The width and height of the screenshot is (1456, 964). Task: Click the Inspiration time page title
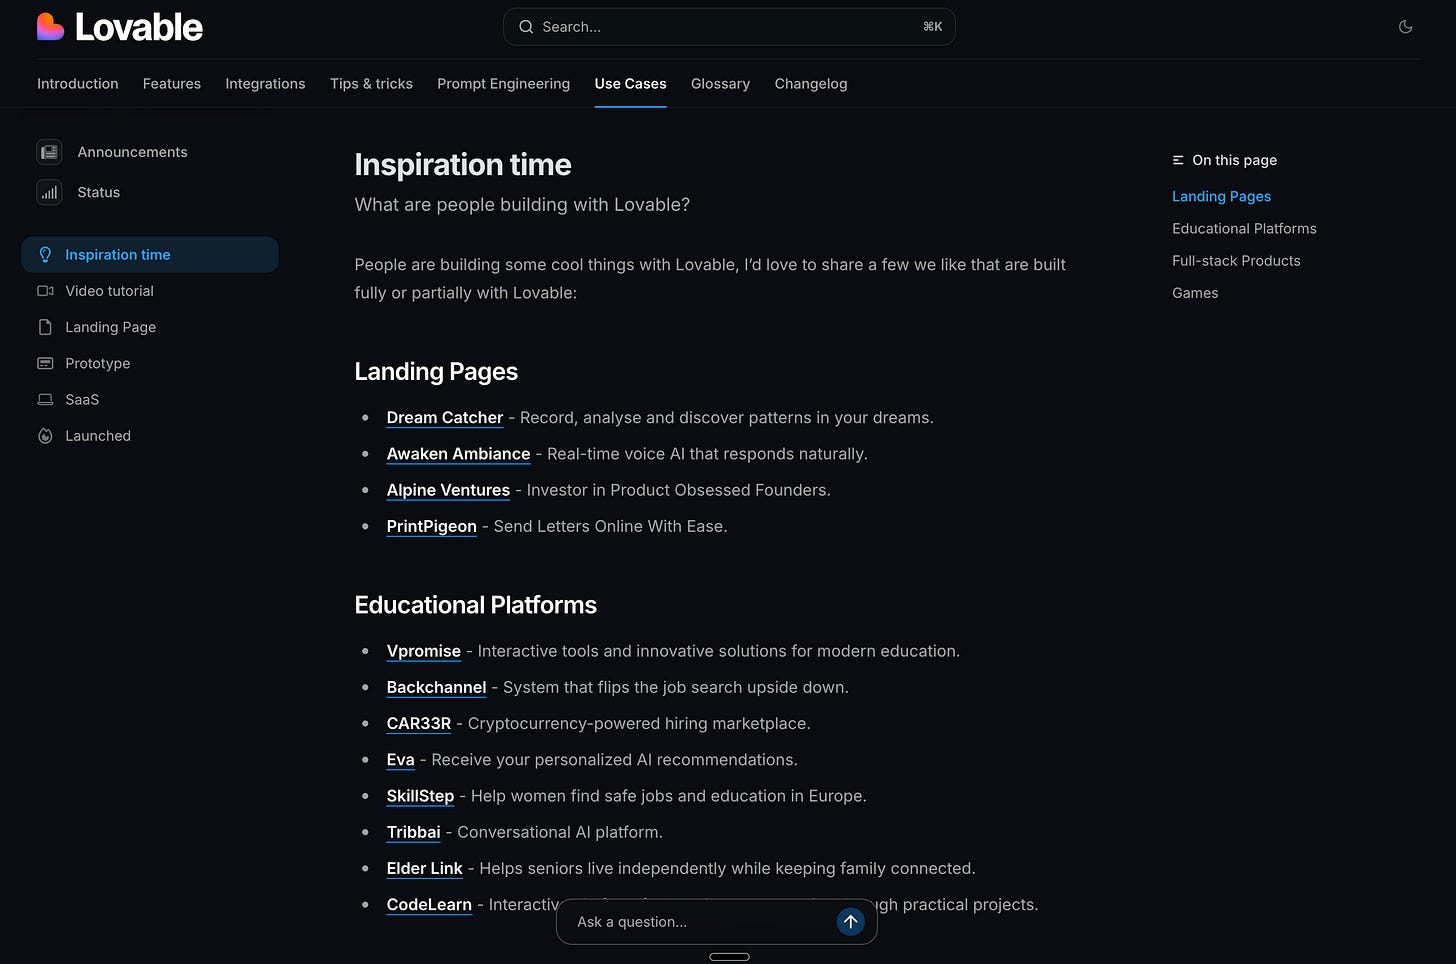tap(463, 165)
